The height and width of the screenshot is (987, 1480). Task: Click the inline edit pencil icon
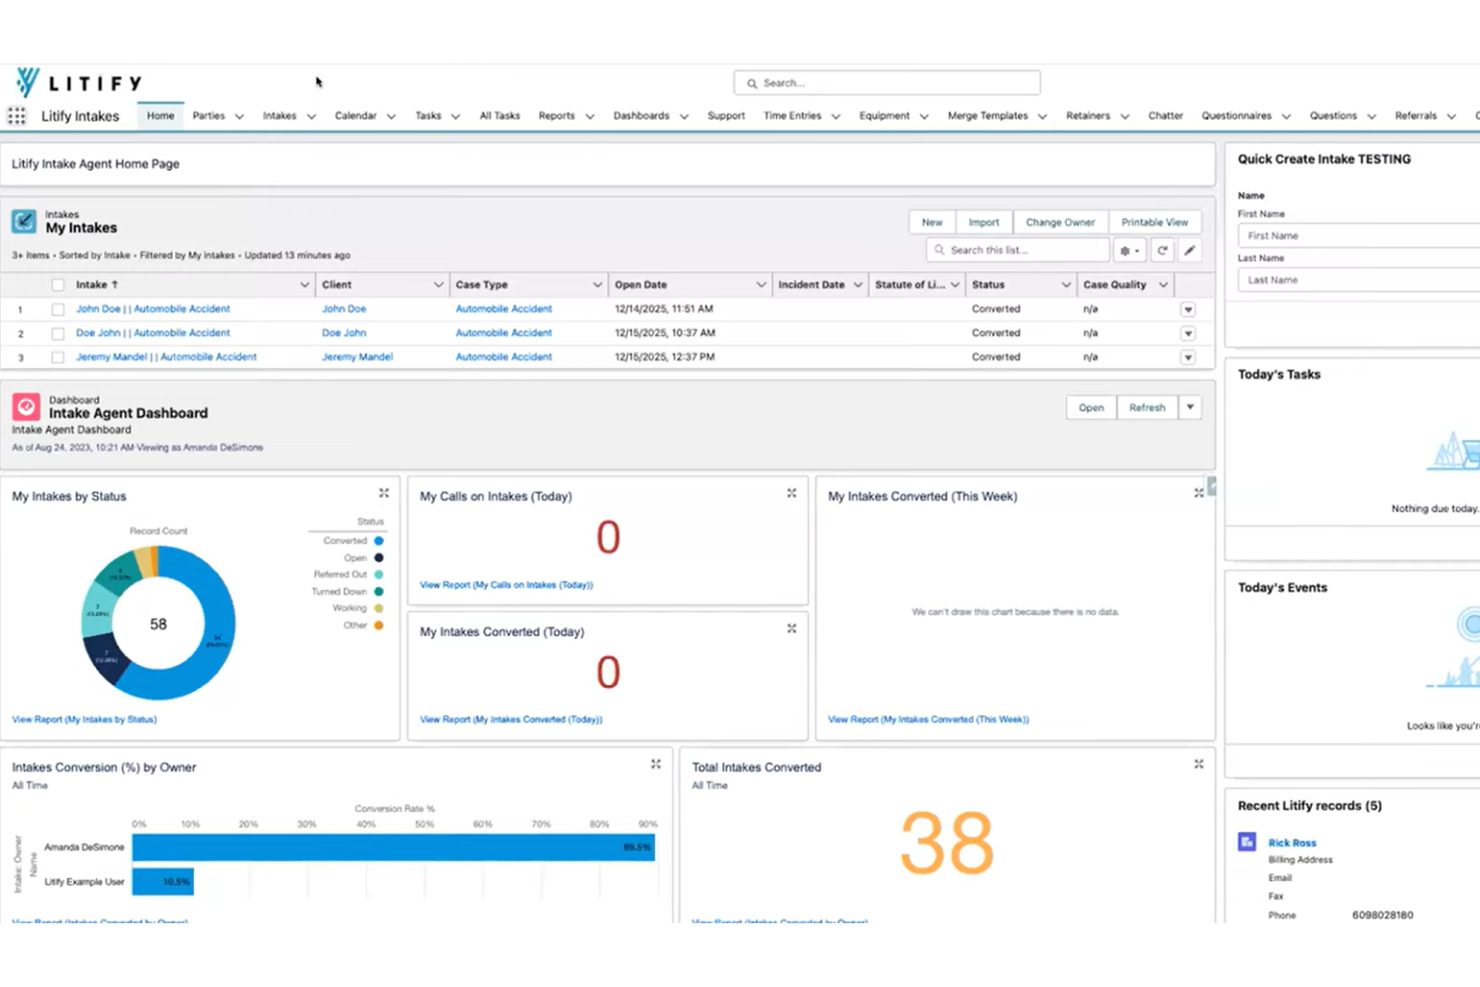tap(1189, 250)
